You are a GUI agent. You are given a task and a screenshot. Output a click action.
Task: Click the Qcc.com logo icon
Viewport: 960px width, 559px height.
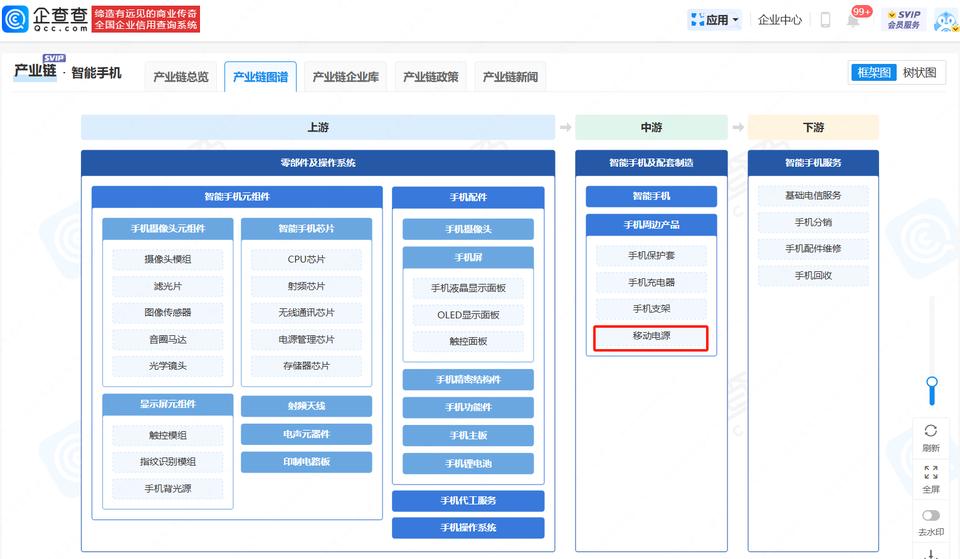[16, 19]
